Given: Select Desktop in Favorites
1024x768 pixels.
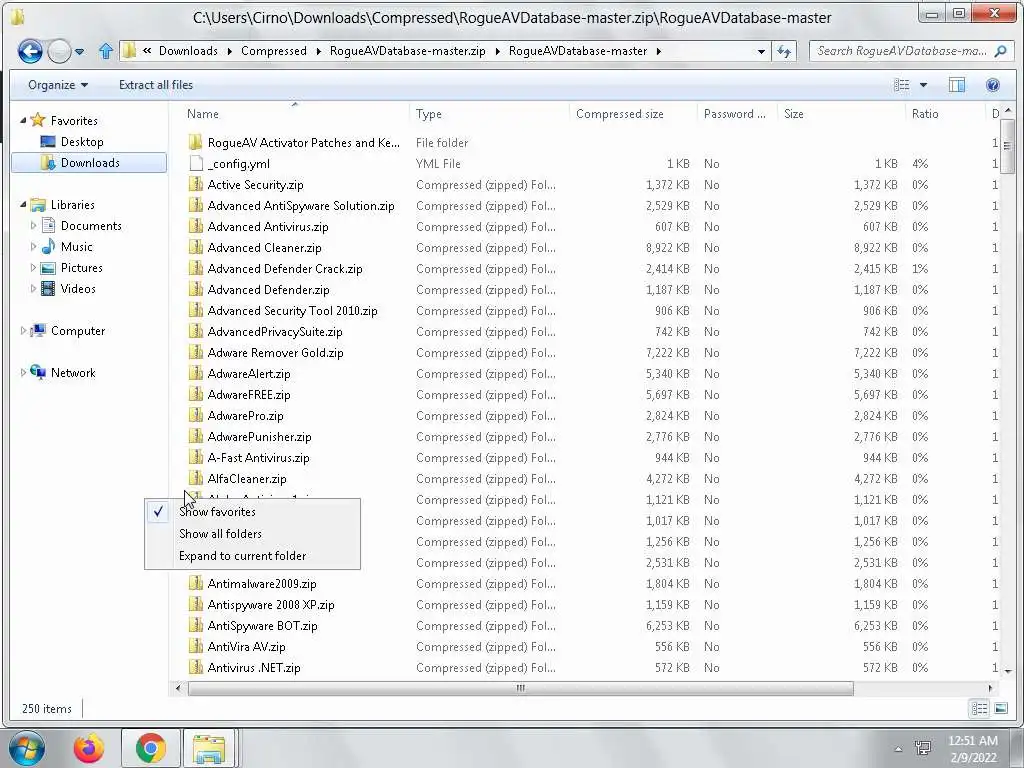Looking at the screenshot, I should (82, 142).
